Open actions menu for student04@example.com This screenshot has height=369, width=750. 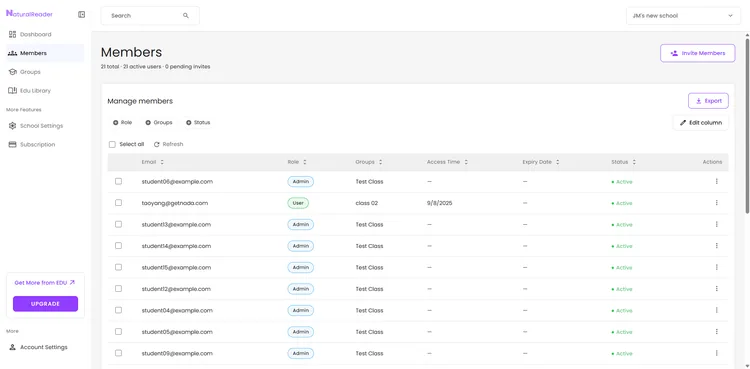tap(717, 311)
